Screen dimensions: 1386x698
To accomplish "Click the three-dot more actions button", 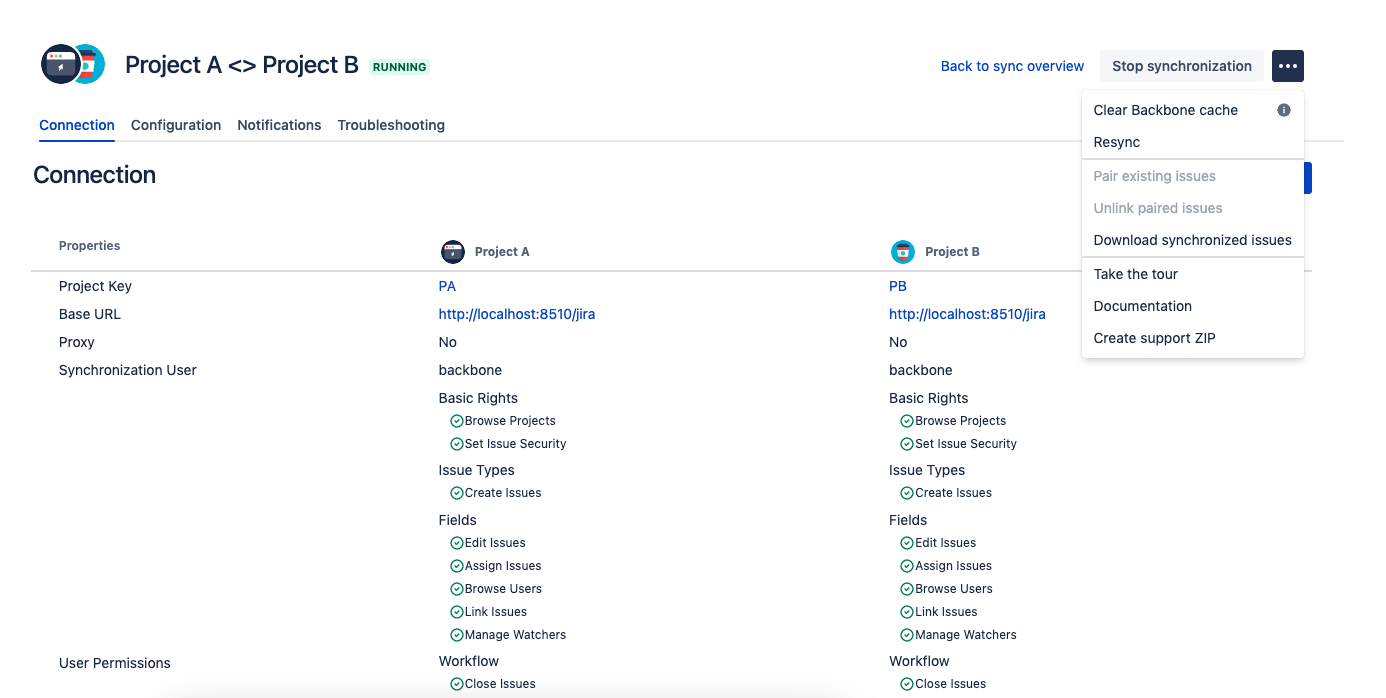I will coord(1287,66).
